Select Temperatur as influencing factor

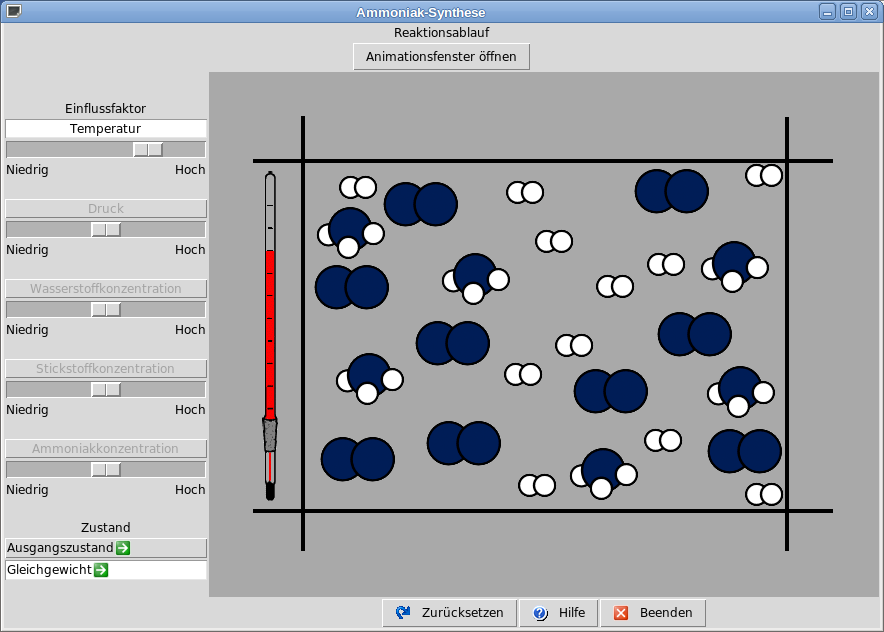click(x=106, y=129)
